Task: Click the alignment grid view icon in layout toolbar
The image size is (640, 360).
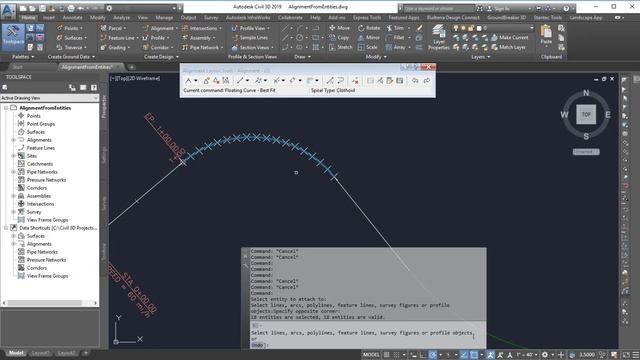Action: (400, 80)
